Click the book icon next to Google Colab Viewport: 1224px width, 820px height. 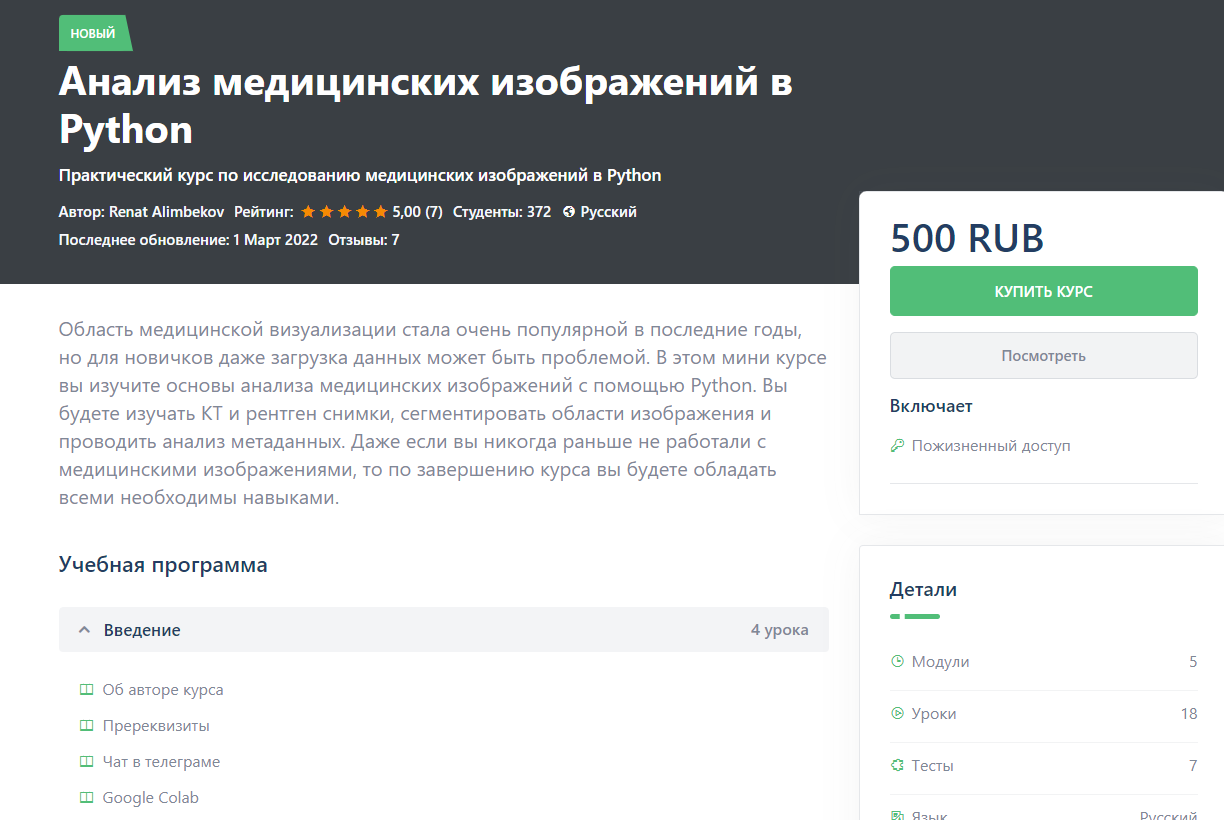[86, 798]
